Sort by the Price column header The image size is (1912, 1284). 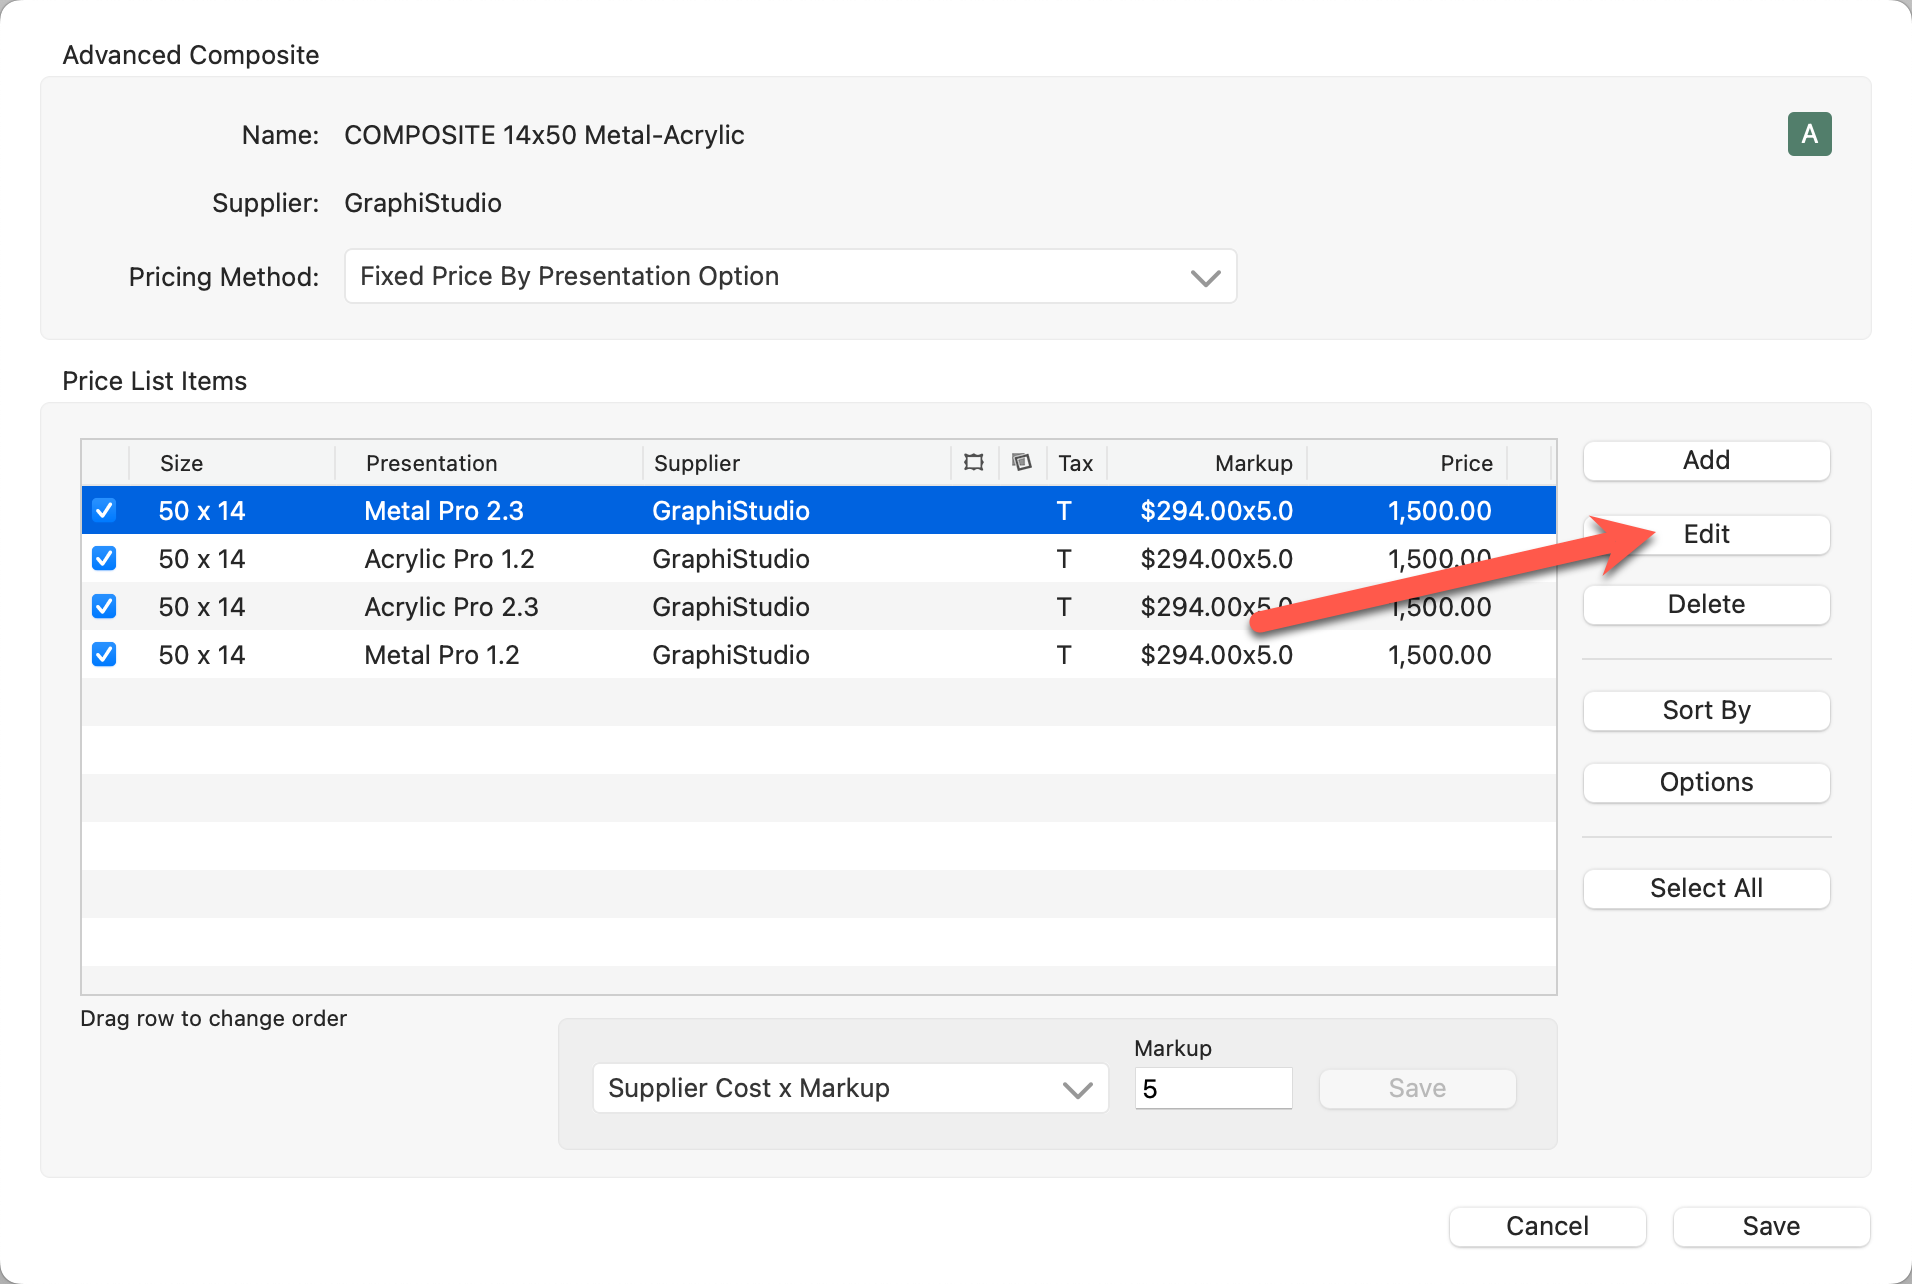pos(1465,463)
